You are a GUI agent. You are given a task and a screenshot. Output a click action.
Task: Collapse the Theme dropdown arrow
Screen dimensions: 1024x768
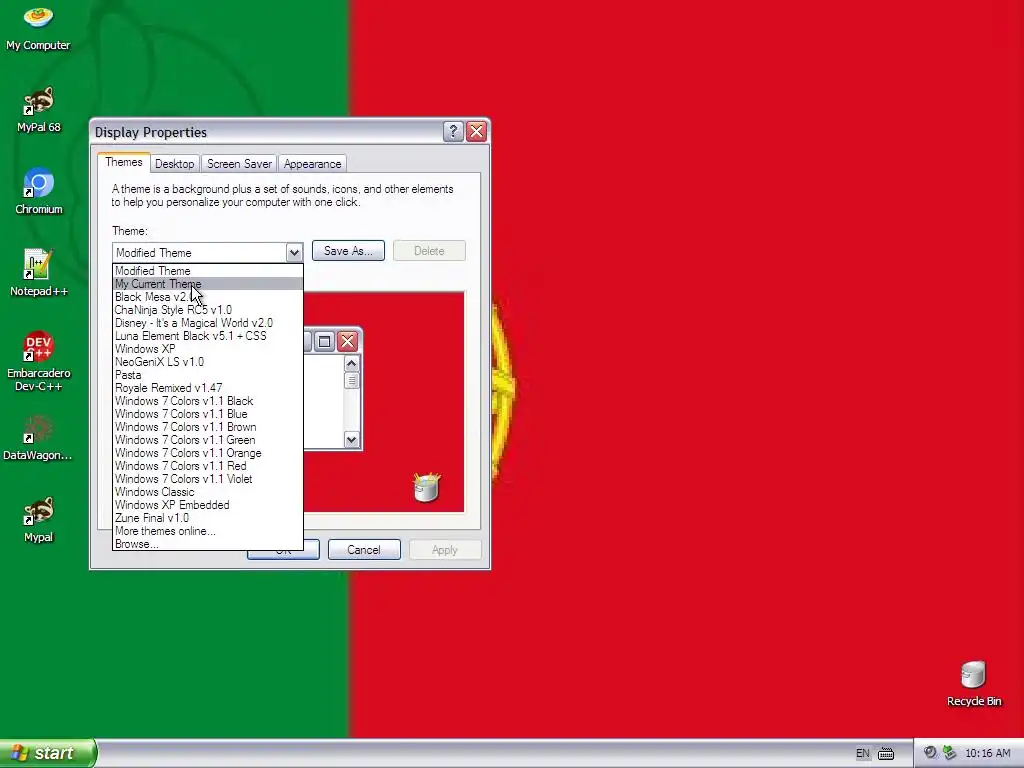click(x=294, y=252)
